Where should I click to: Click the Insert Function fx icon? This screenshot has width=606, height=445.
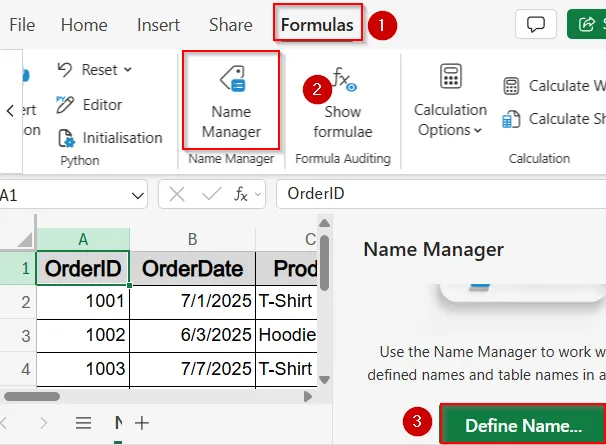pos(241,194)
